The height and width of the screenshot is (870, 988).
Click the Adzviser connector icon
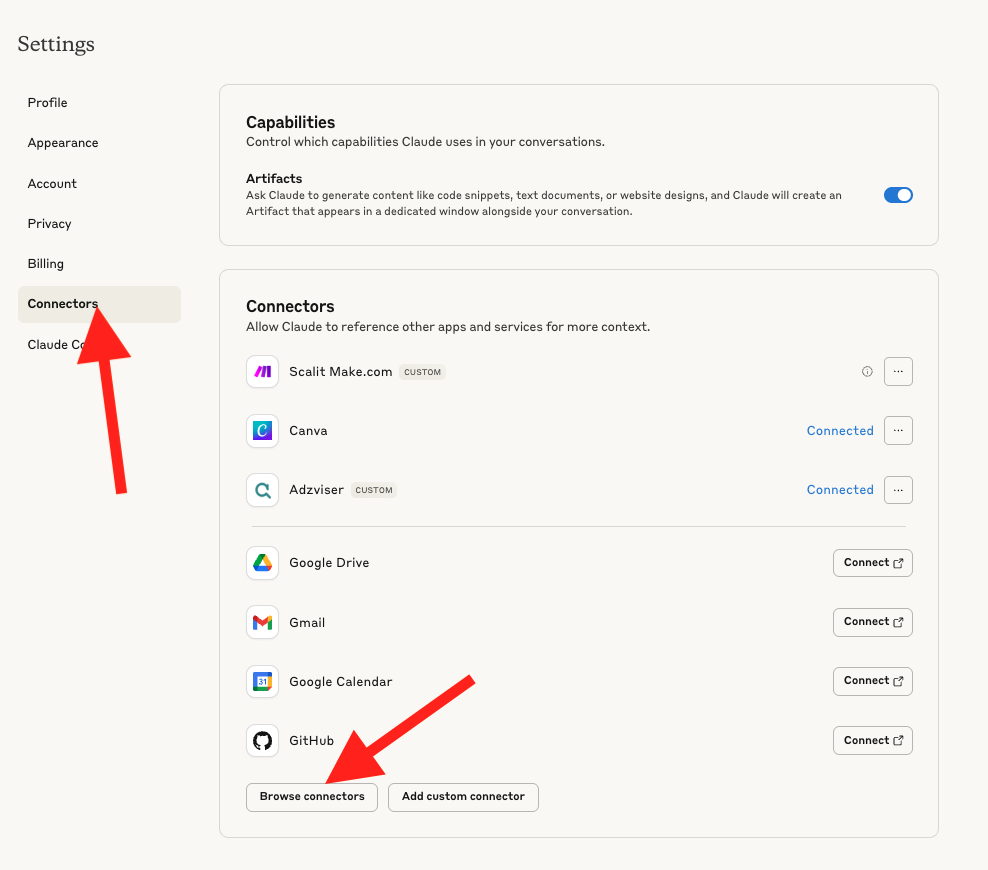coord(262,490)
